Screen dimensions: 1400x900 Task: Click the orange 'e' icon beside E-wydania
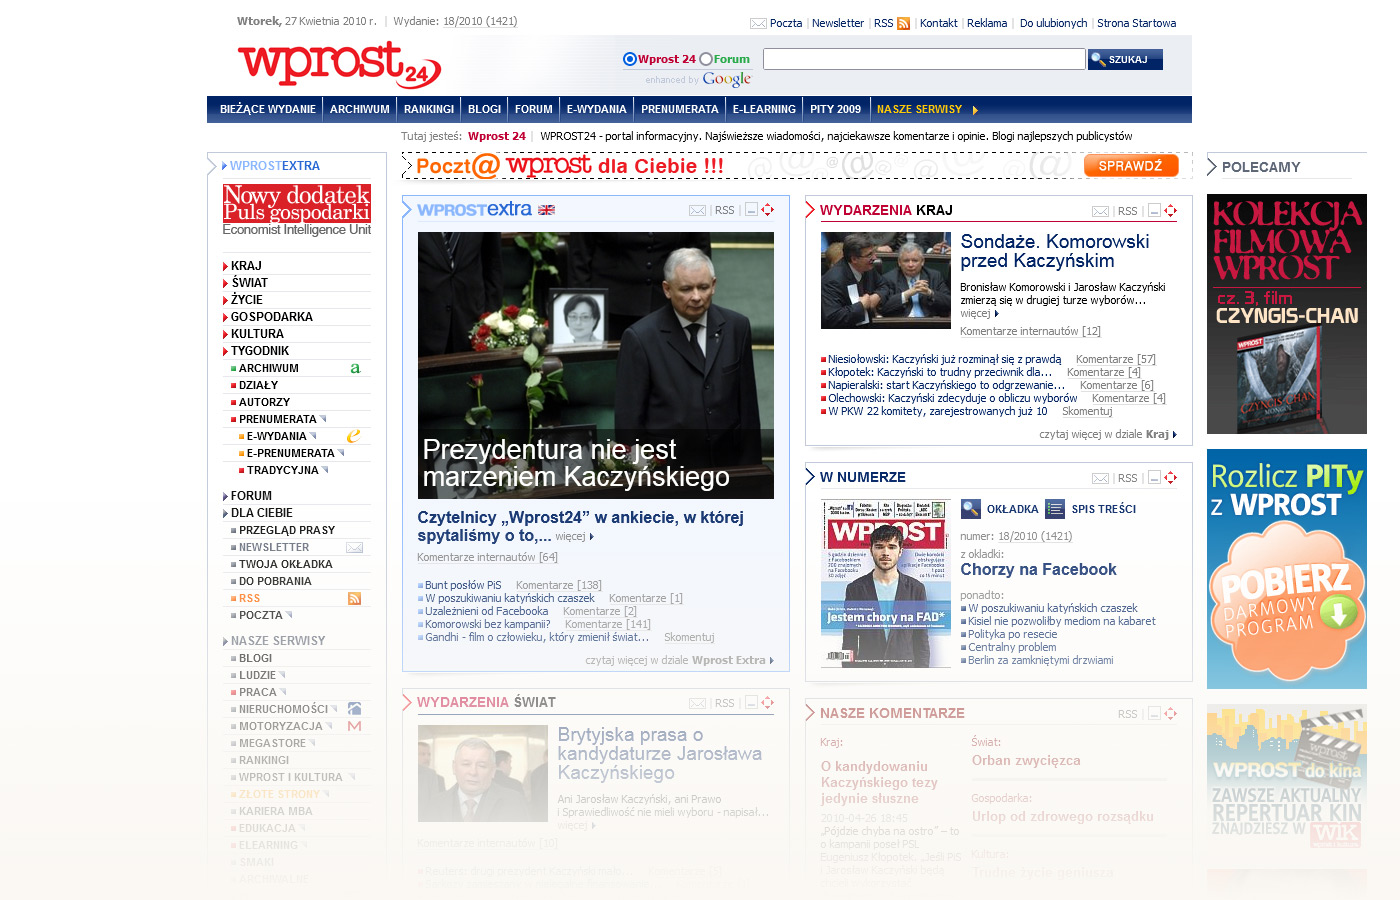tap(353, 436)
